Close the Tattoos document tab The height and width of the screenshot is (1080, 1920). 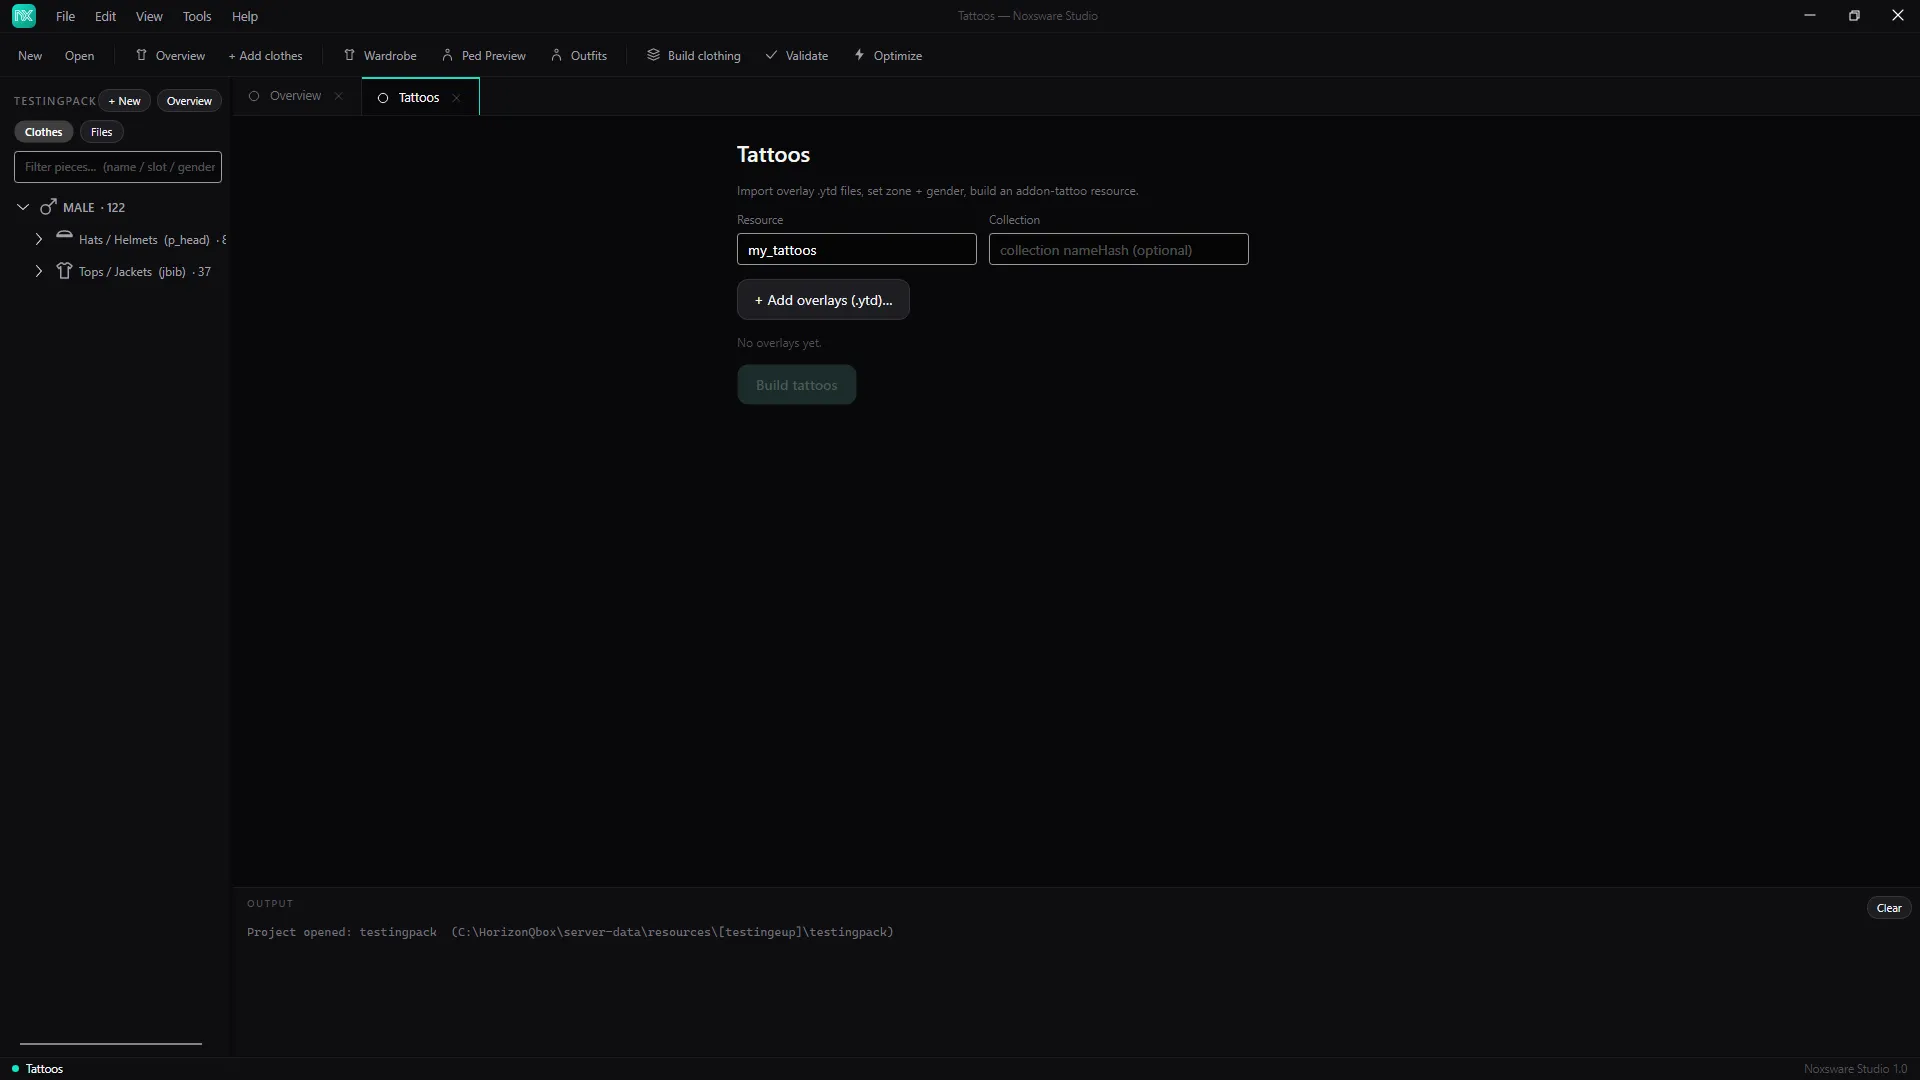[456, 98]
